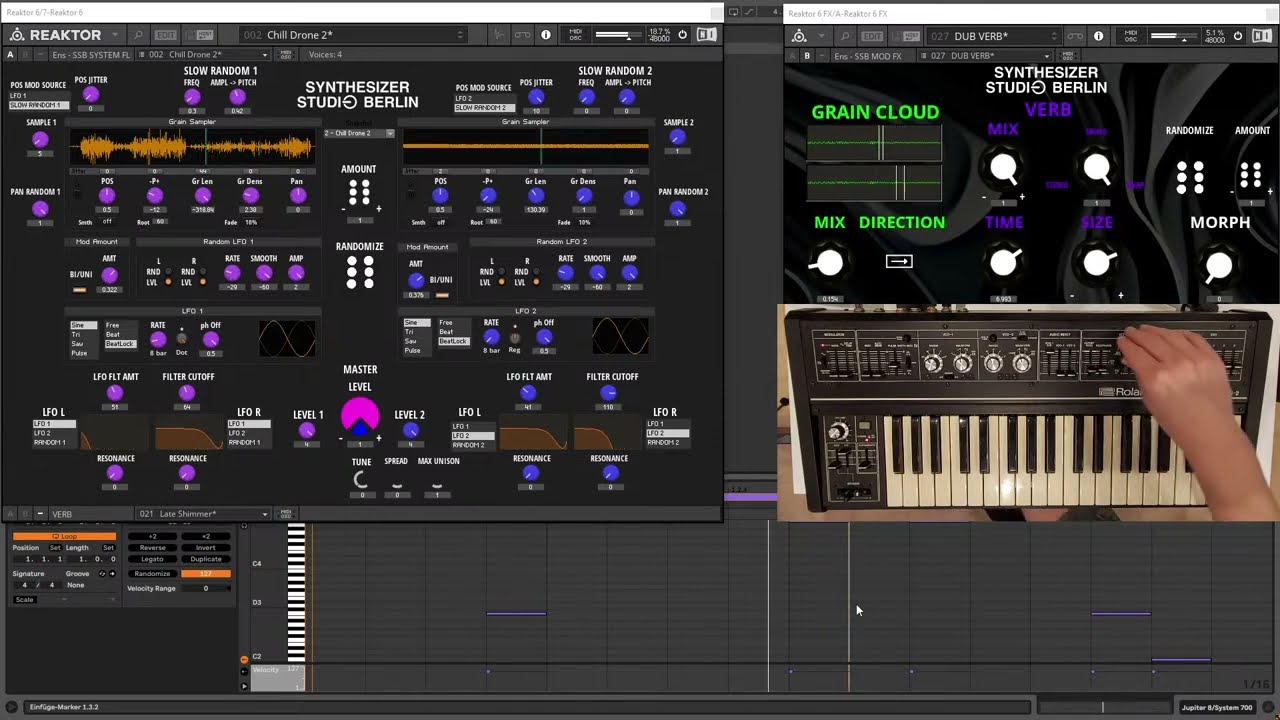This screenshot has width=1280, height=720.
Task: Click the Reaktor logo in the left window
Action: coord(56,35)
